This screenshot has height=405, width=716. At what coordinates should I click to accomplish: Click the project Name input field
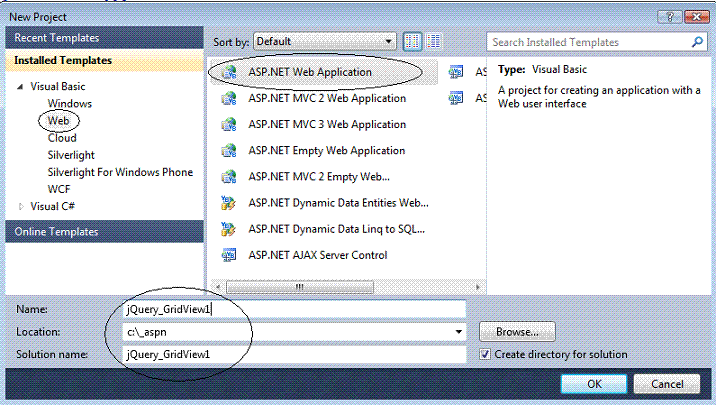click(x=294, y=309)
